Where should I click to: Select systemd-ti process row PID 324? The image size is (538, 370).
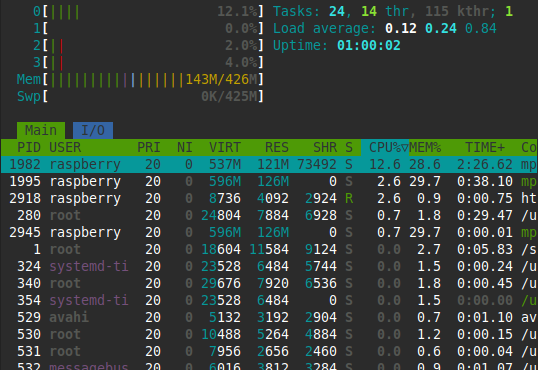click(269, 266)
